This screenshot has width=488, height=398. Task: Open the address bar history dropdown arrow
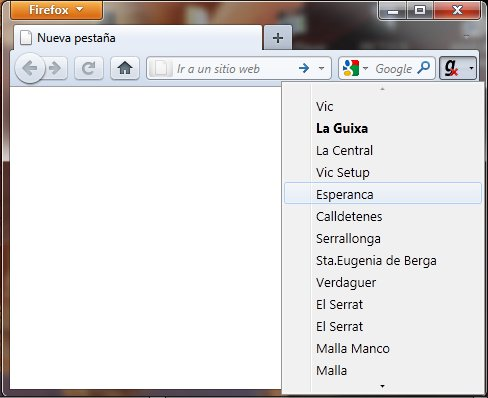coord(321,68)
